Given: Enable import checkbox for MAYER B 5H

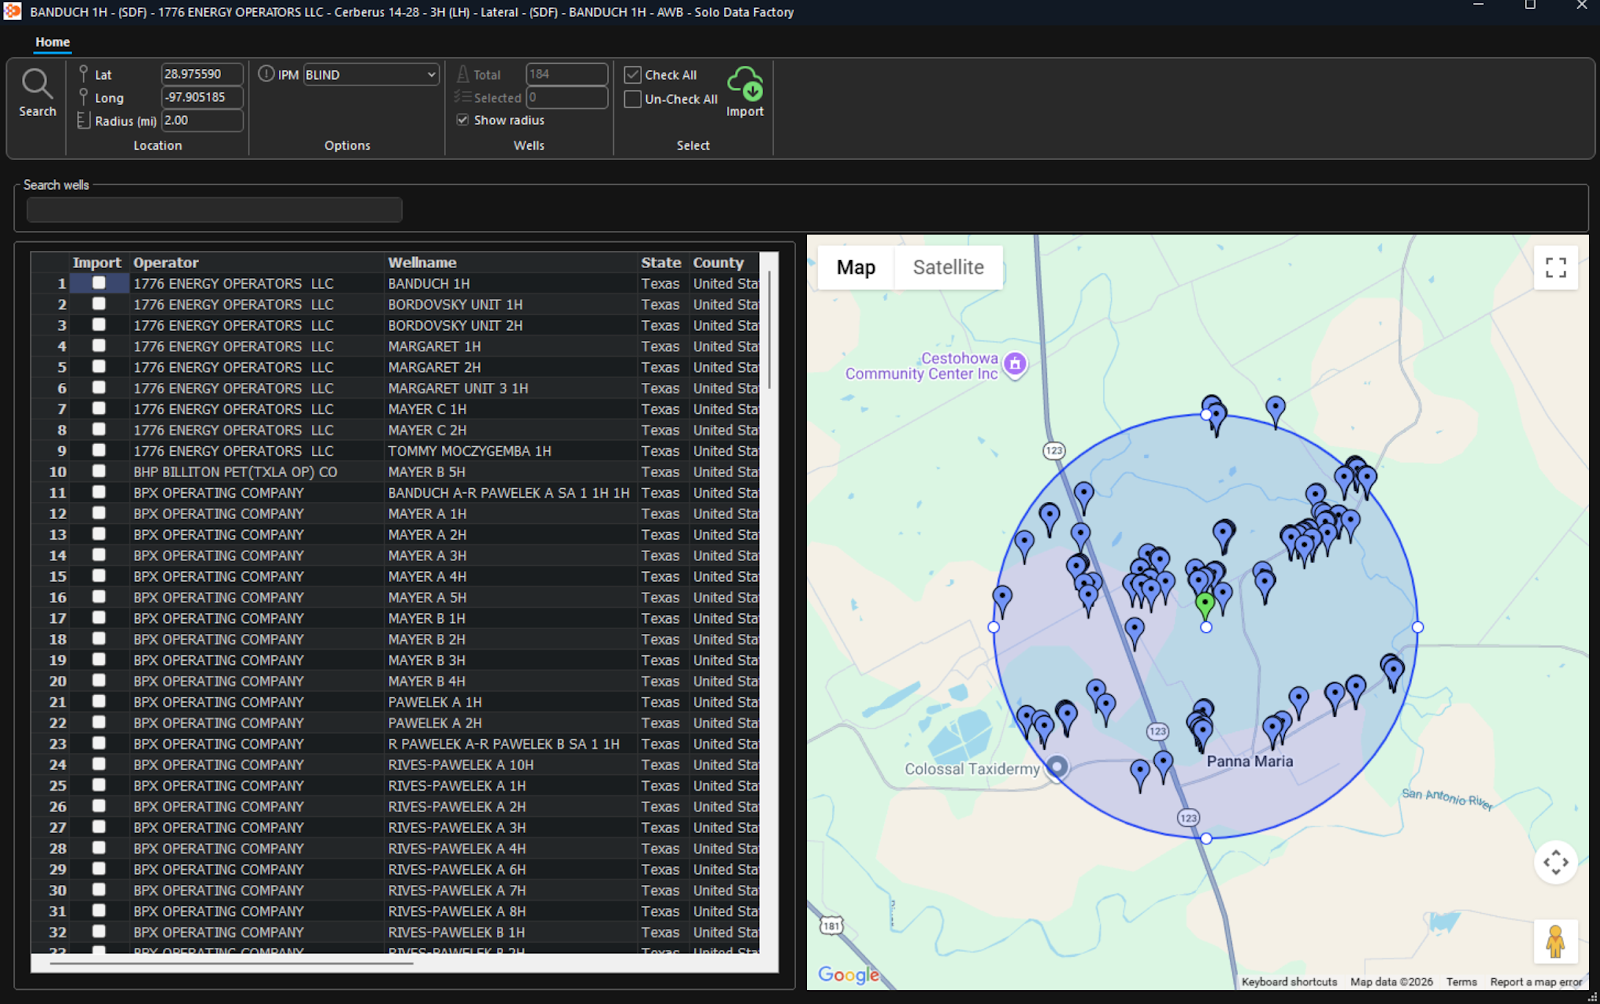Looking at the screenshot, I should [x=99, y=471].
